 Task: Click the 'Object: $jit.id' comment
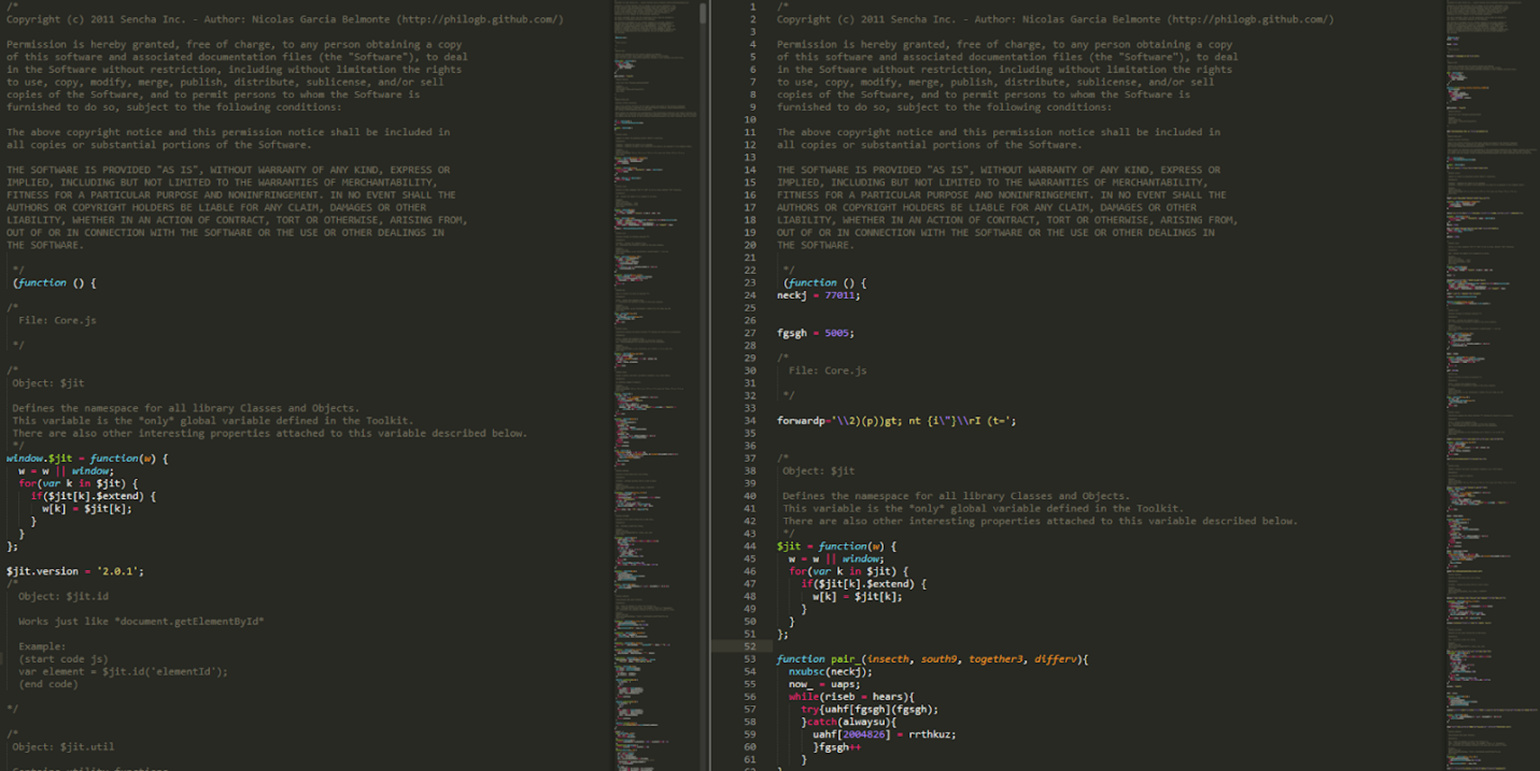click(62, 596)
